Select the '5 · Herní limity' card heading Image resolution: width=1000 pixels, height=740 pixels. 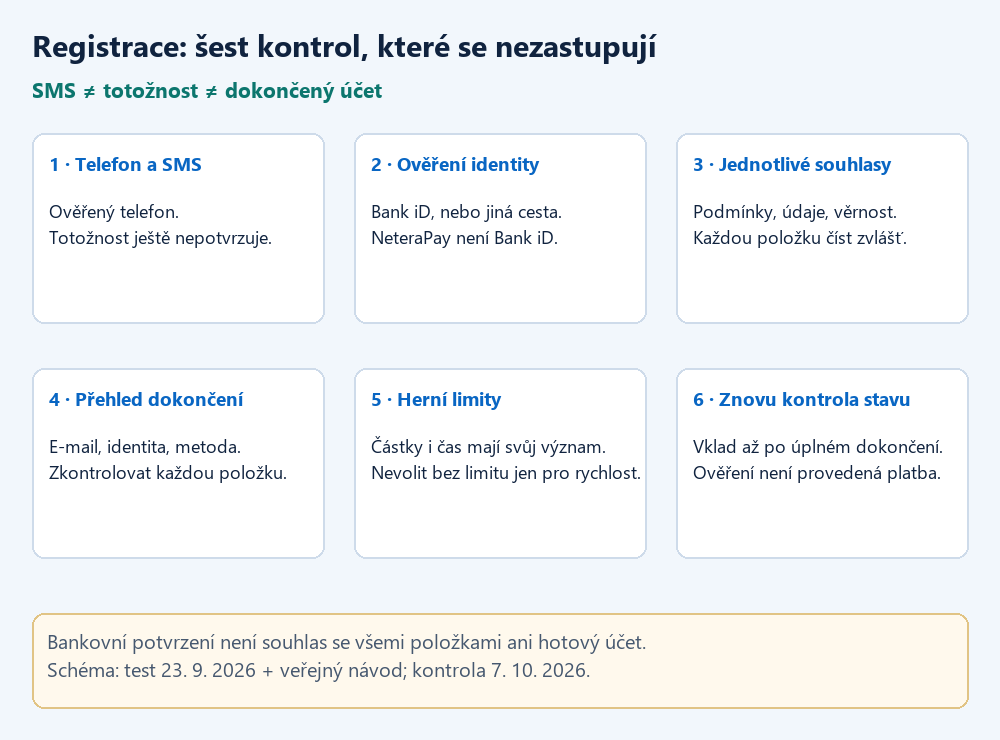(x=436, y=399)
